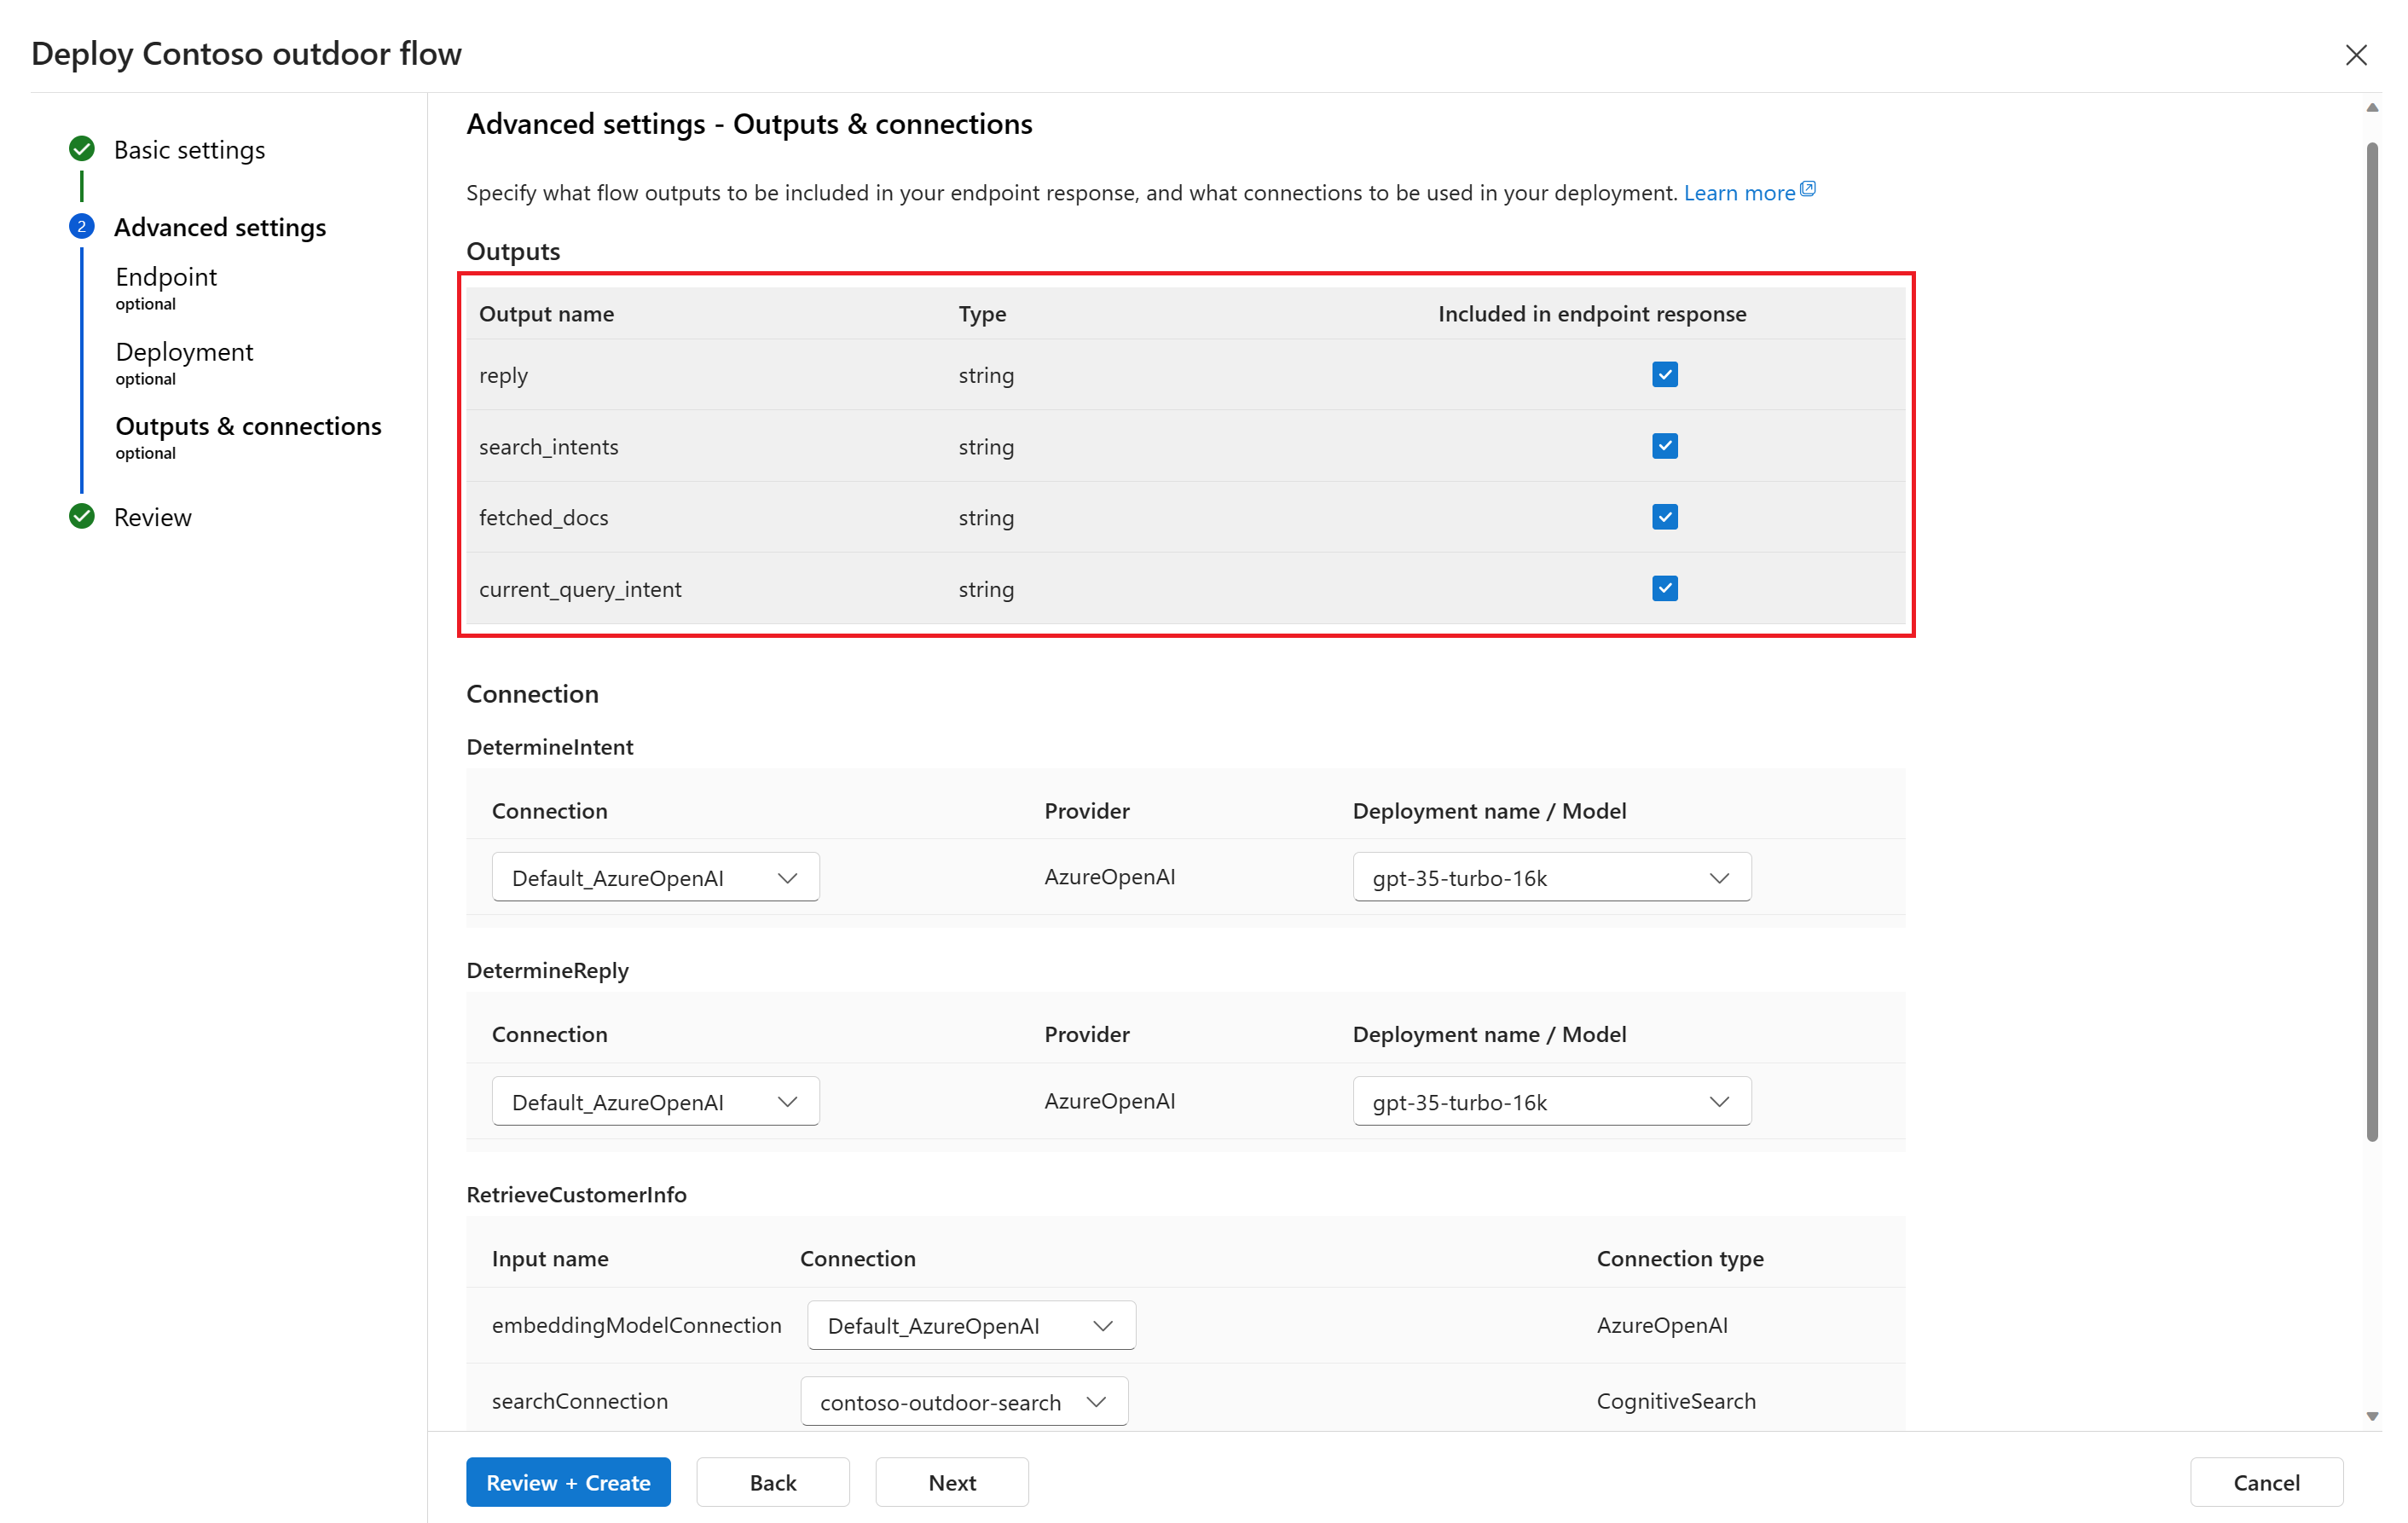This screenshot has height=1523, width=2408.
Task: Open embeddingModelConnection dropdown
Action: point(970,1325)
